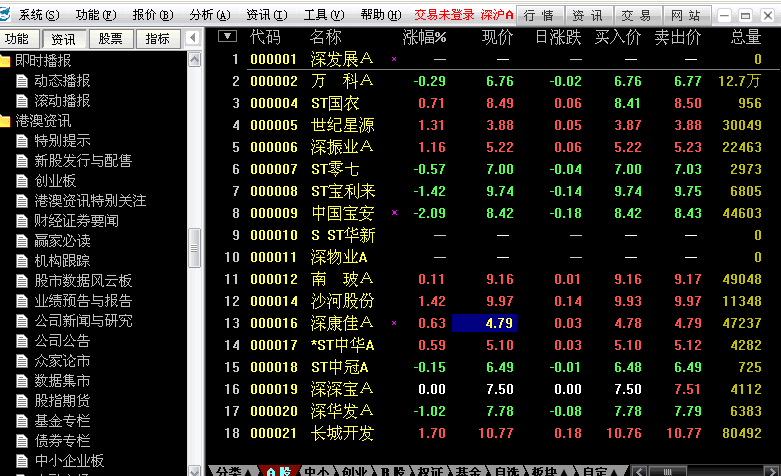Click the 网站 button in title bar
The width and height of the screenshot is (781, 476).
point(686,16)
